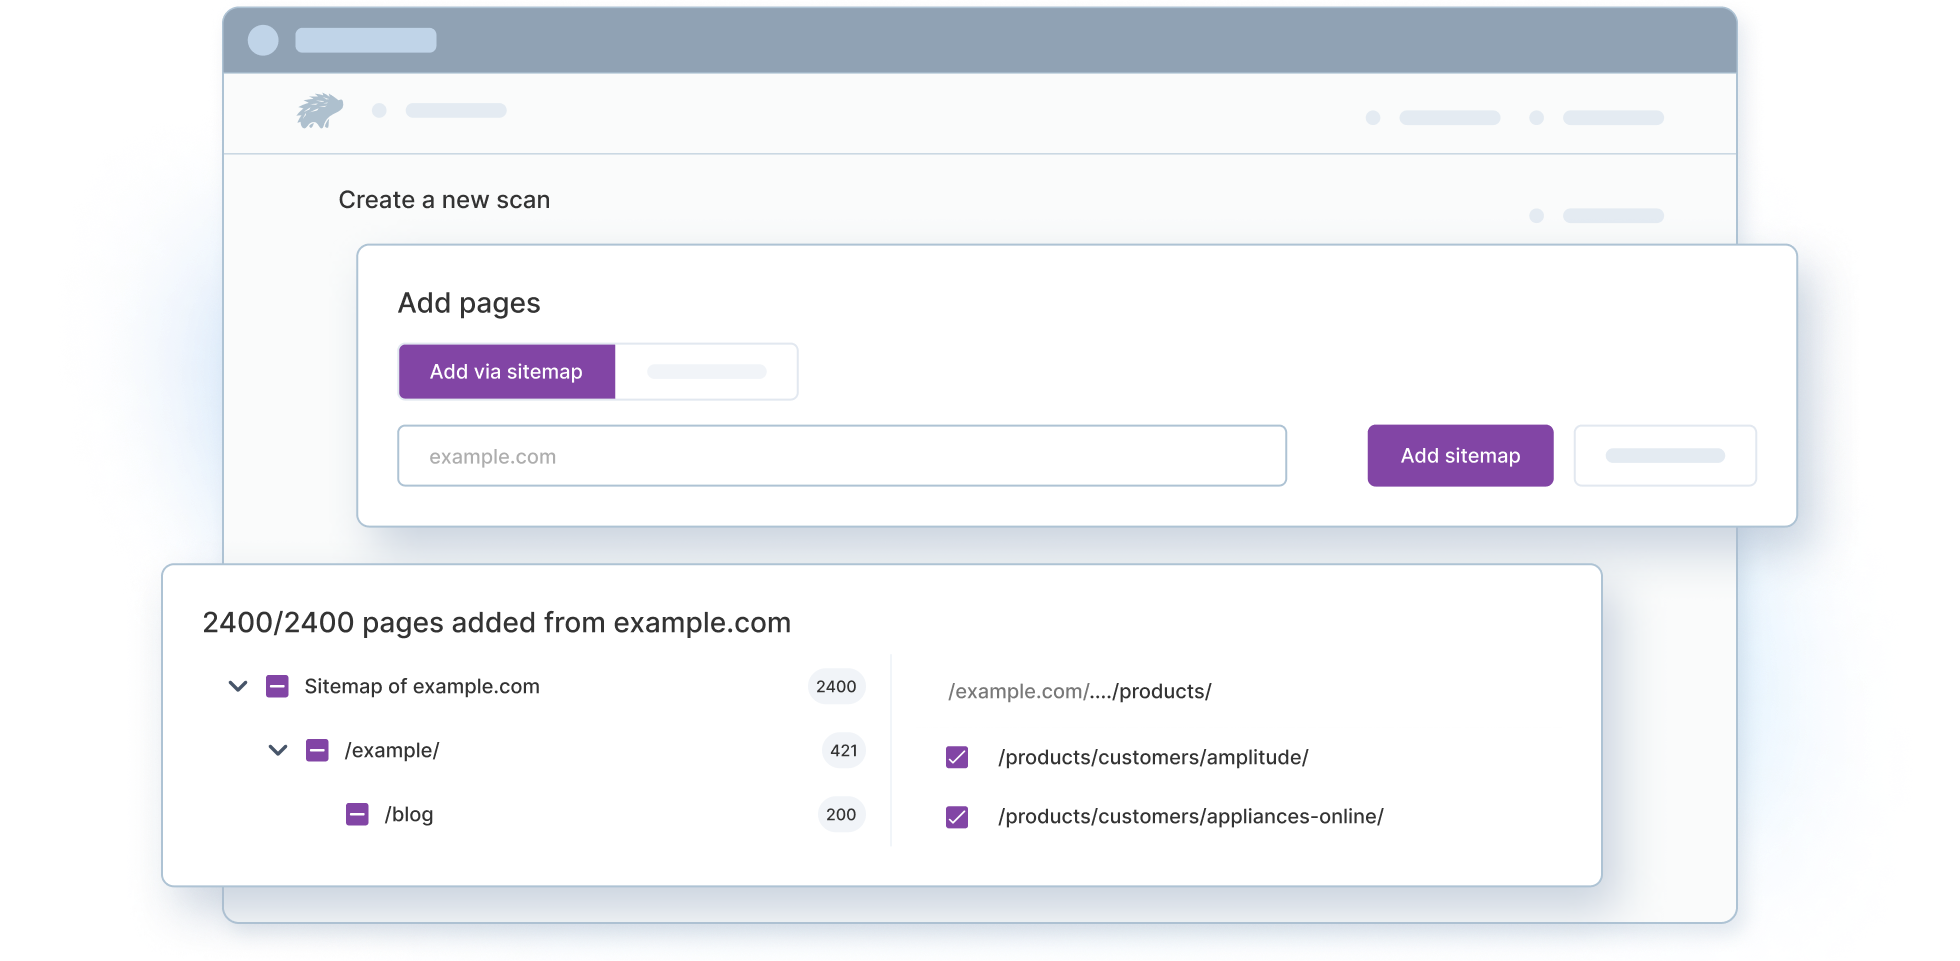The image size is (1960, 961).
Task: Open the /example.com/..../products/ path link
Action: point(1080,691)
